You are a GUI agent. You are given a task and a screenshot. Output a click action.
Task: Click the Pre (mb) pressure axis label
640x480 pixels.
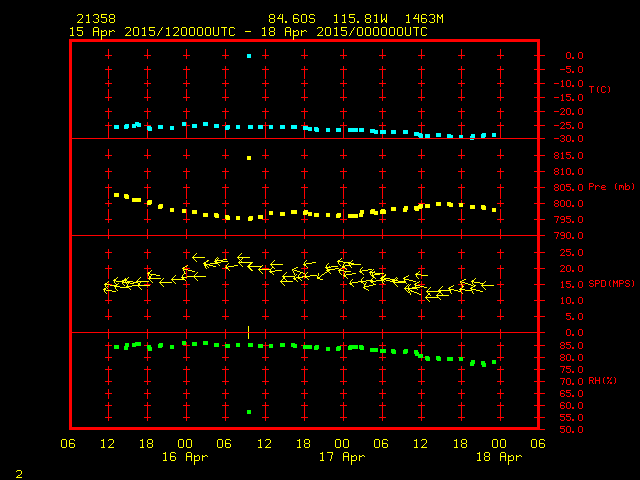click(x=611, y=187)
